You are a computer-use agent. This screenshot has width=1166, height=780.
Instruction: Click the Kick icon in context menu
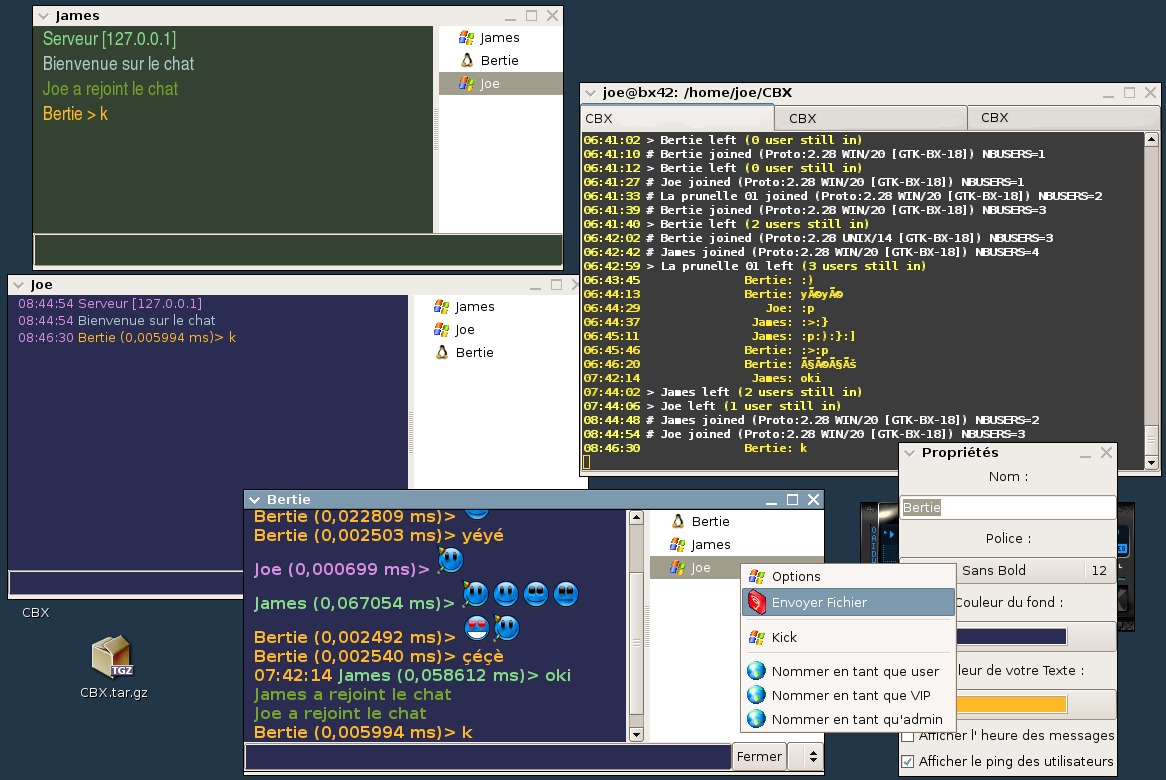pos(756,637)
